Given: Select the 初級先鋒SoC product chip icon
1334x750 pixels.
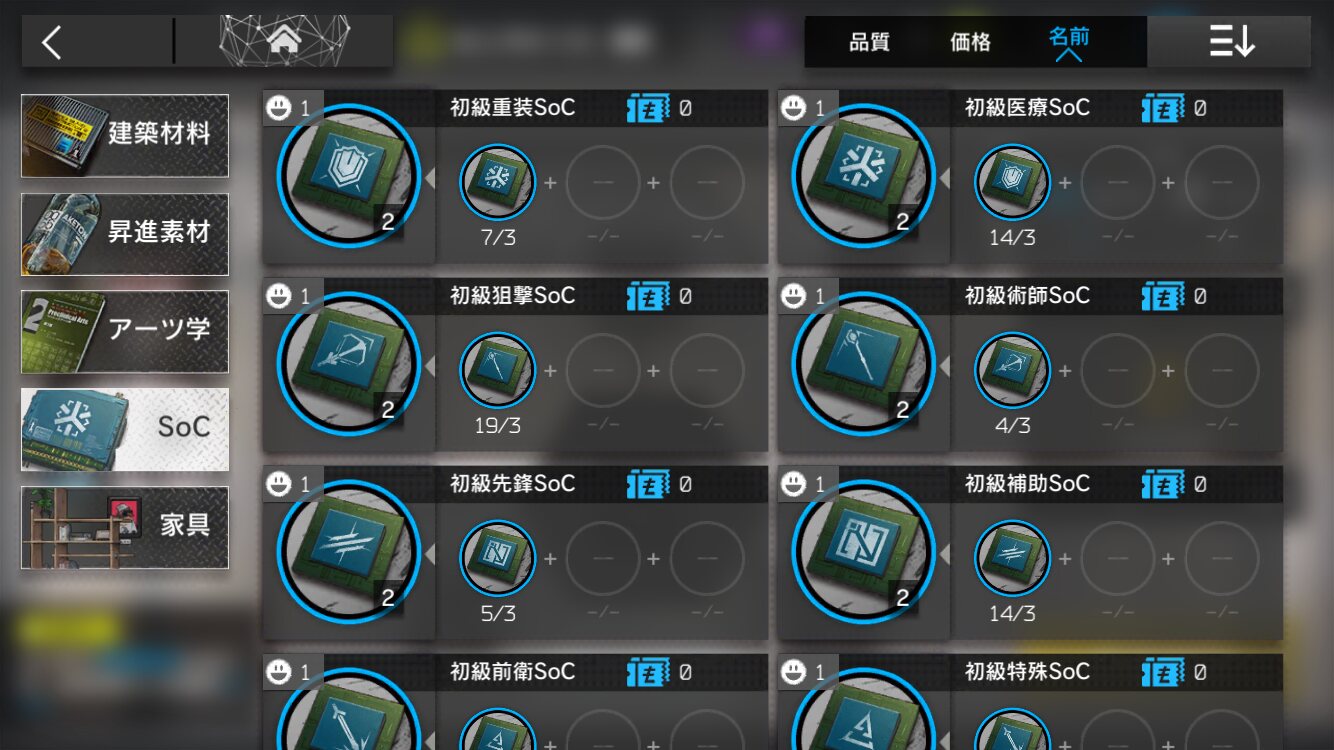Looking at the screenshot, I should tap(348, 552).
